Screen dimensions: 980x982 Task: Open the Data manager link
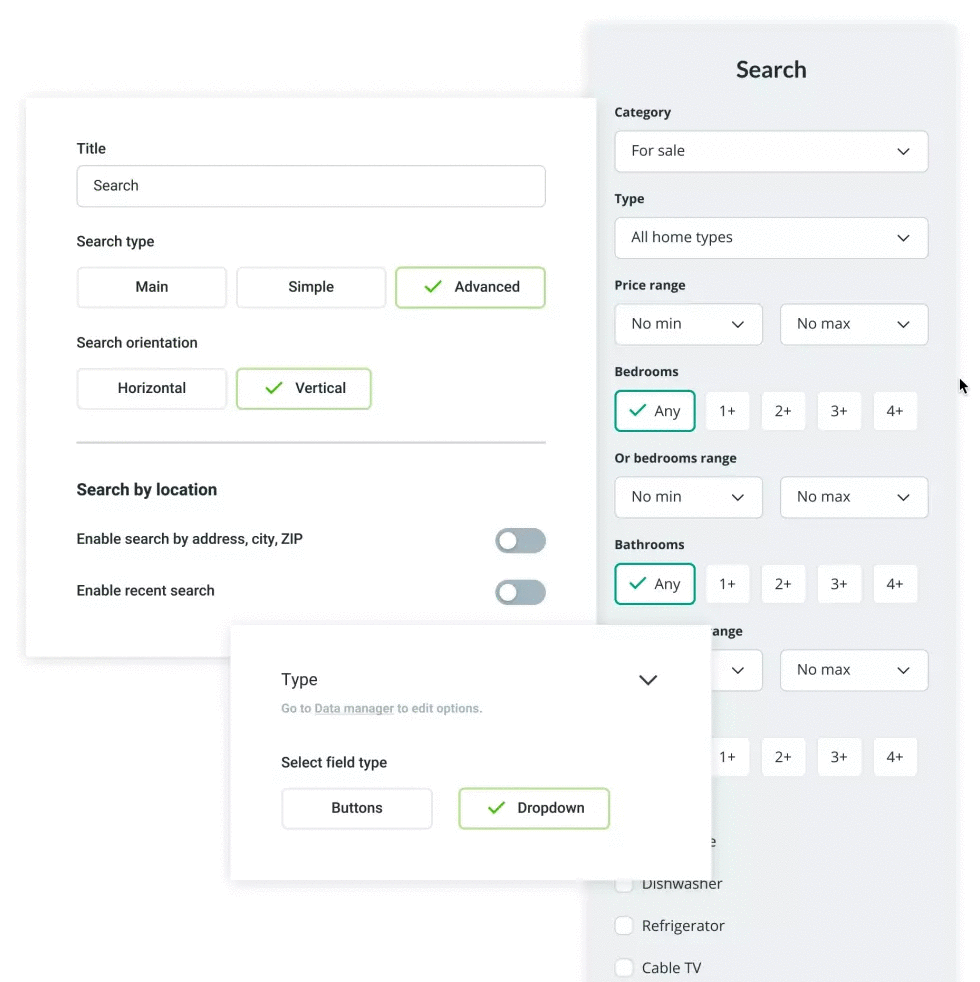click(354, 709)
